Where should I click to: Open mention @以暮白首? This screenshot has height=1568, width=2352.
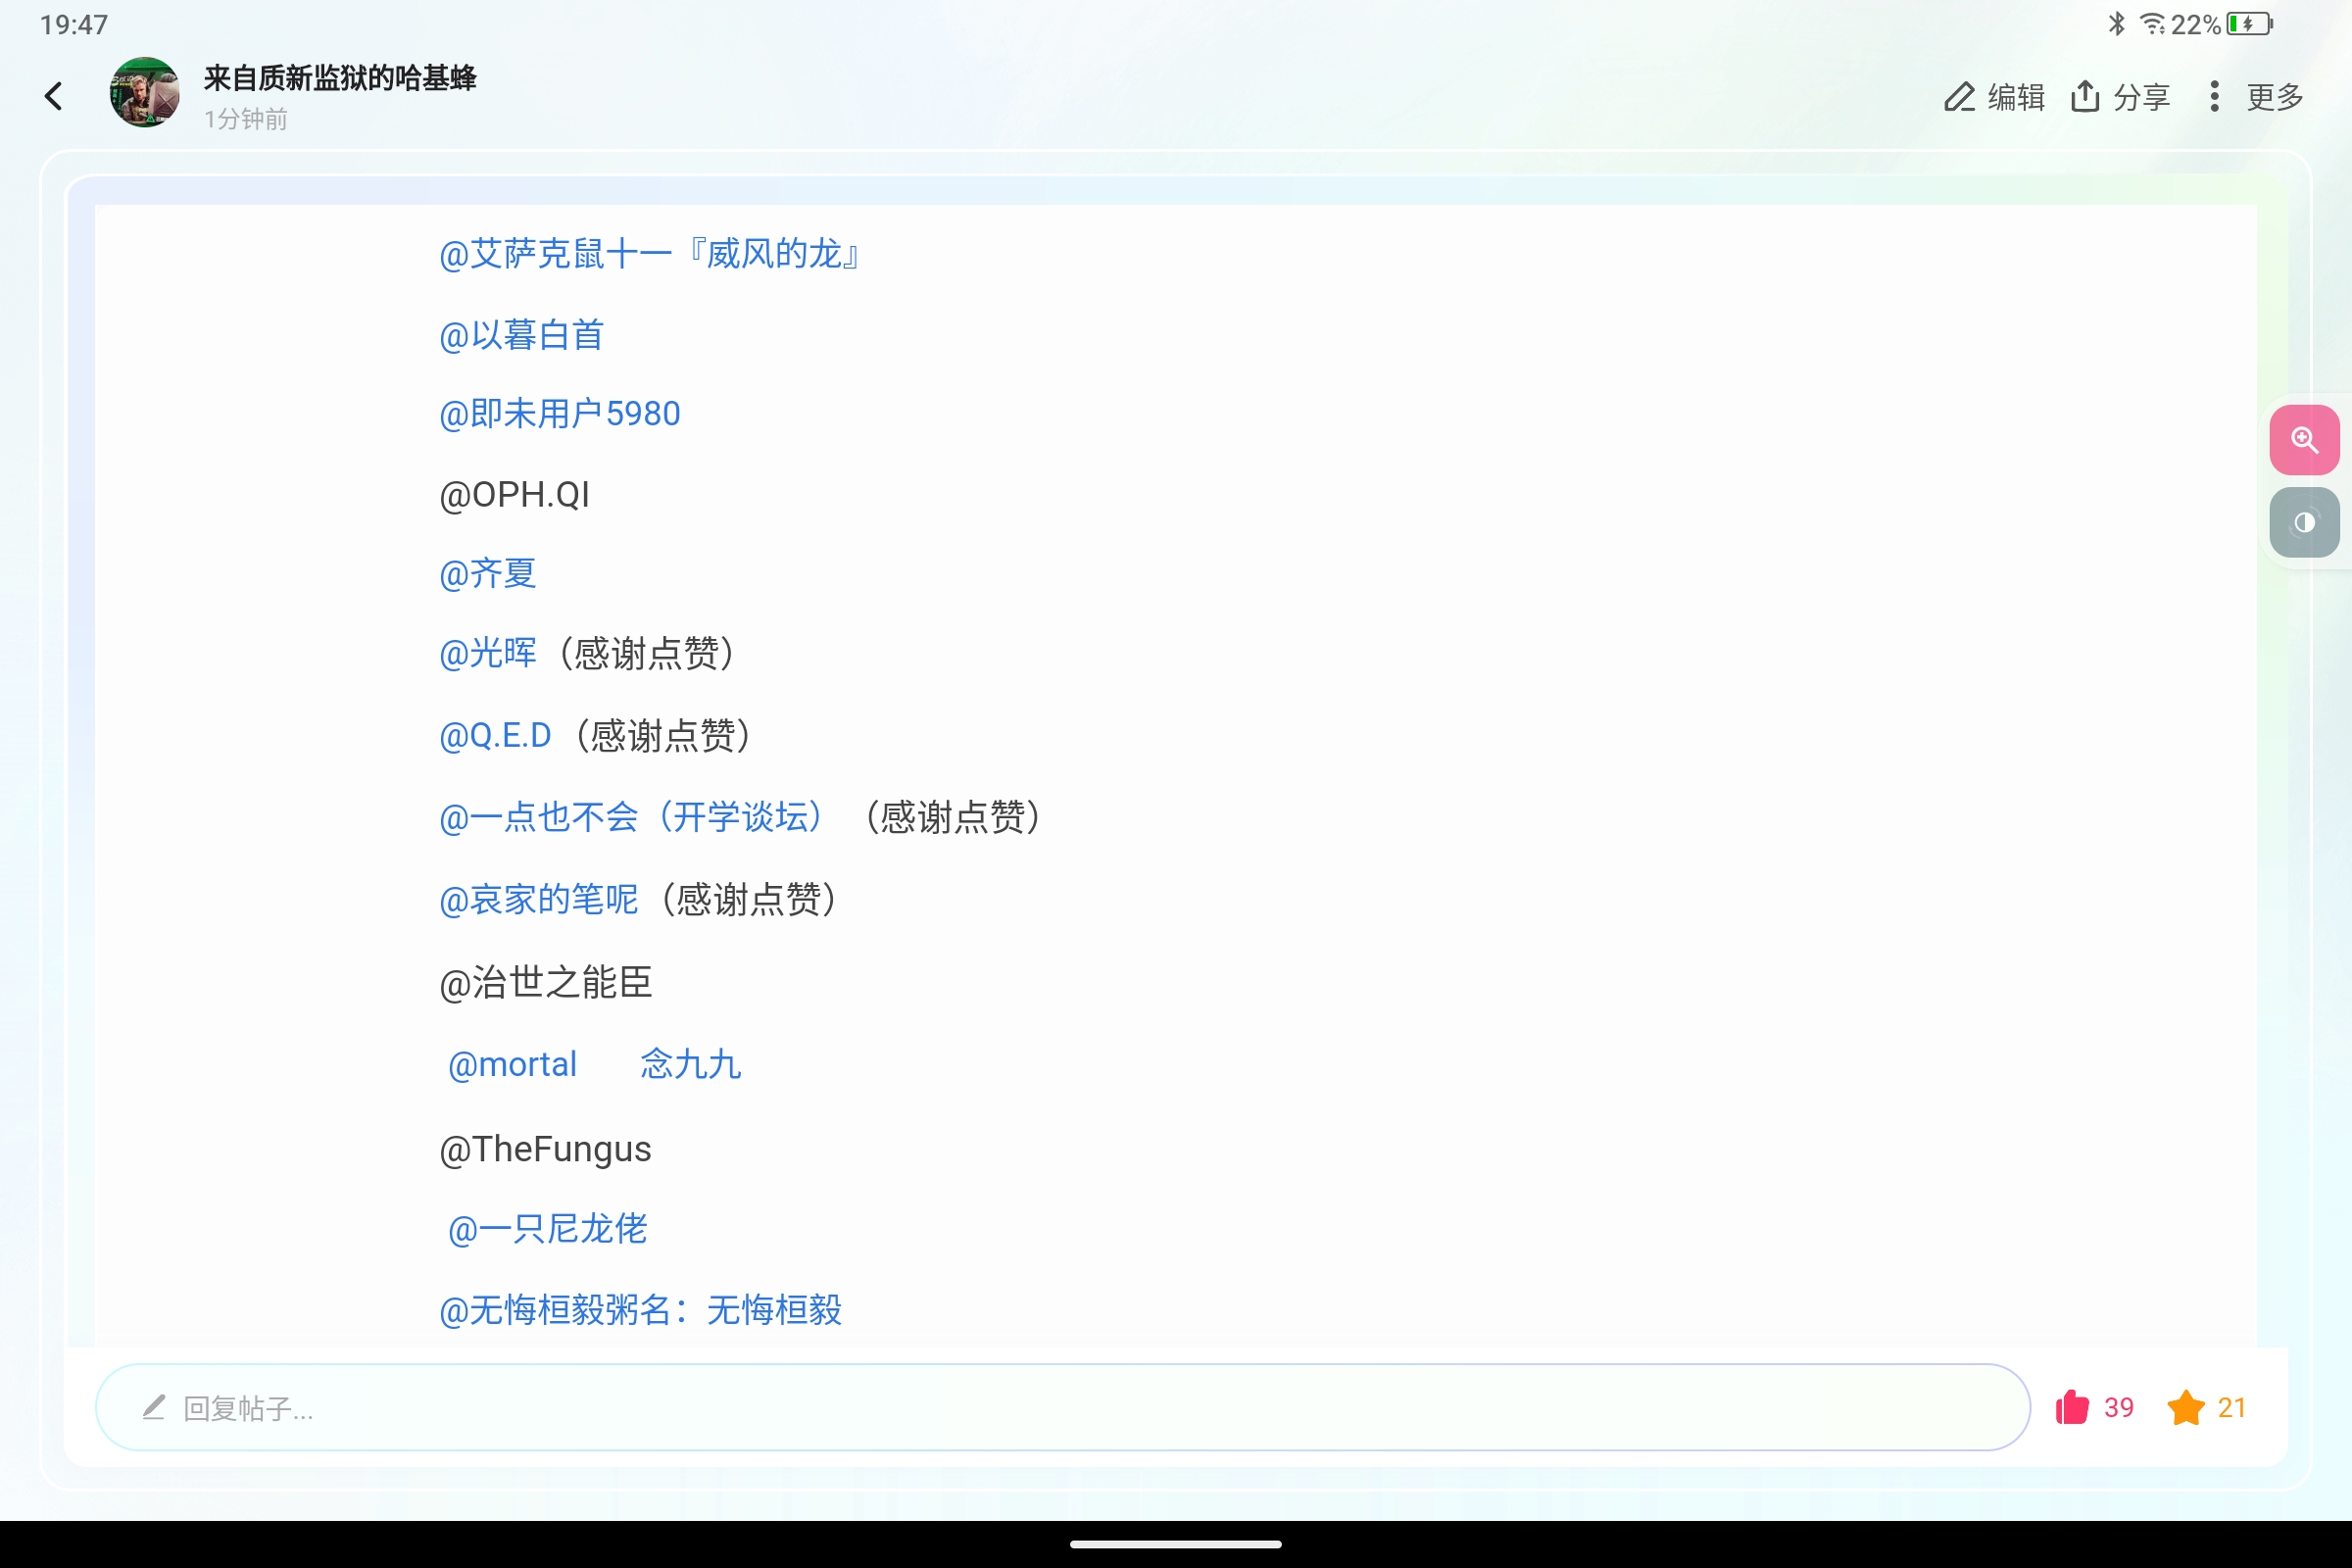coord(521,335)
